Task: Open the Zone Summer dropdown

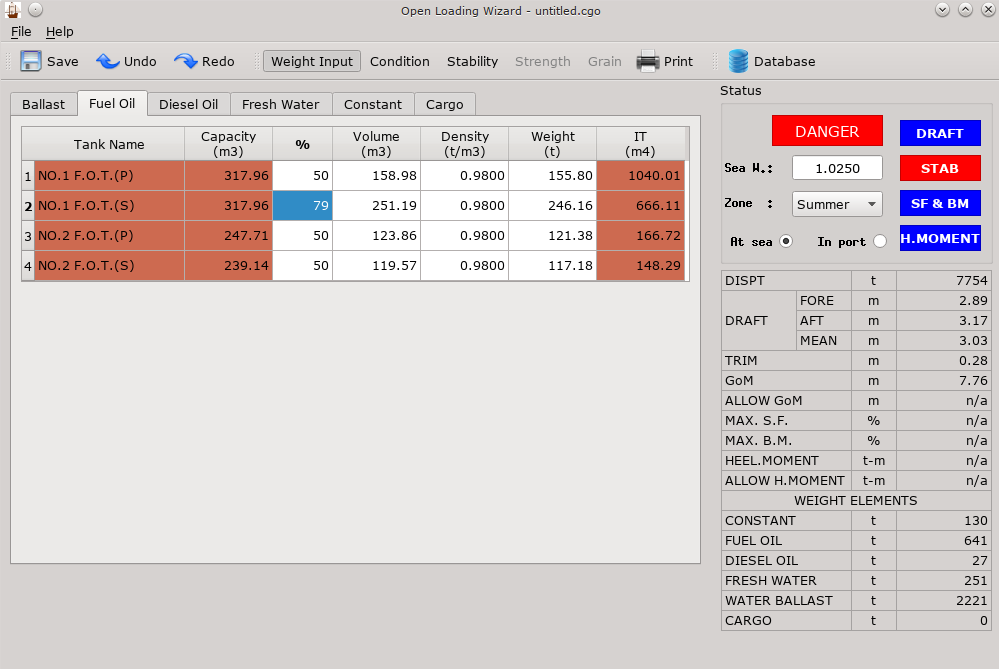Action: point(837,204)
